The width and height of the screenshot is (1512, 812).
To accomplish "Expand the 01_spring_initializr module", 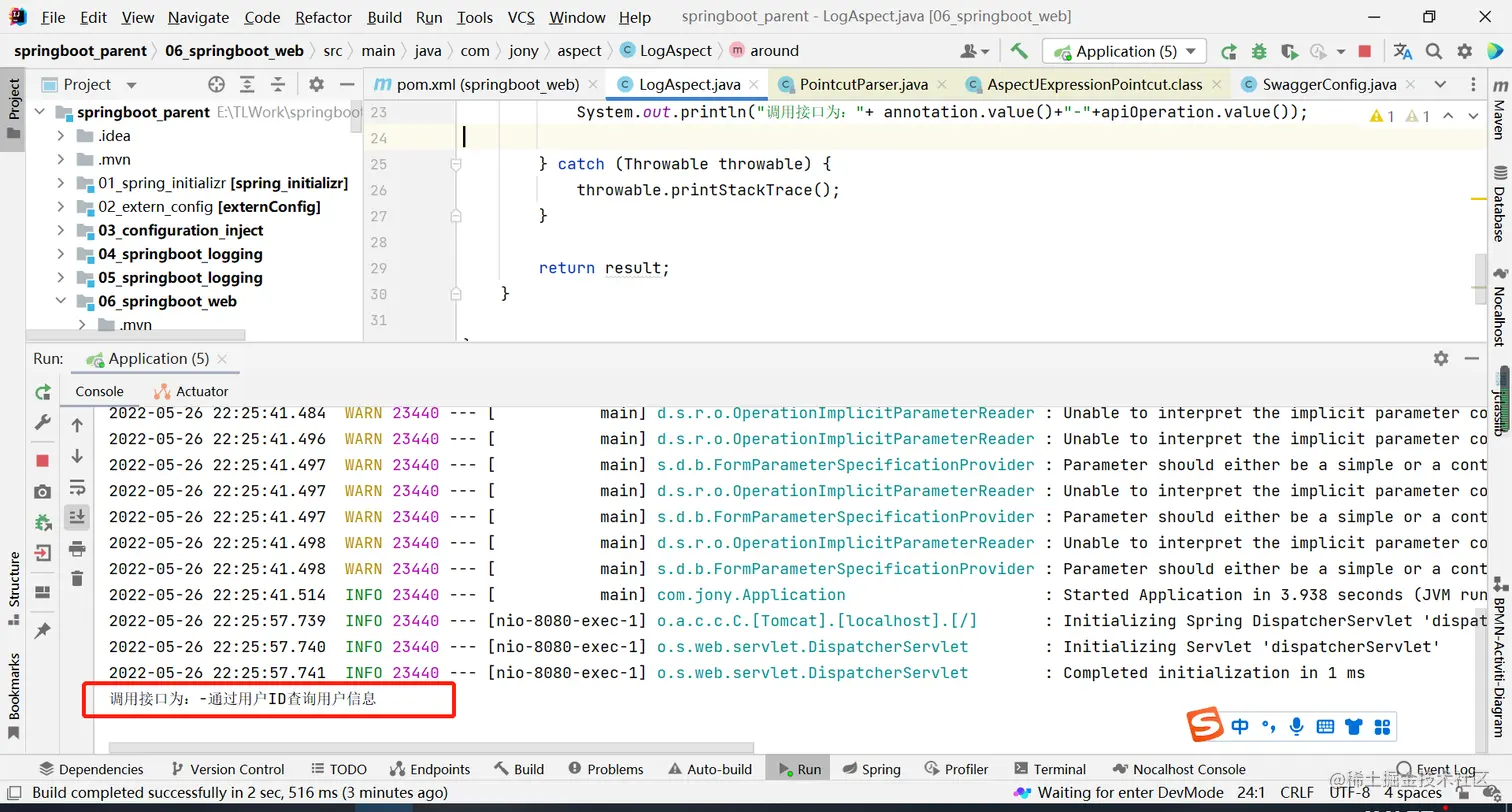I will (60, 183).
